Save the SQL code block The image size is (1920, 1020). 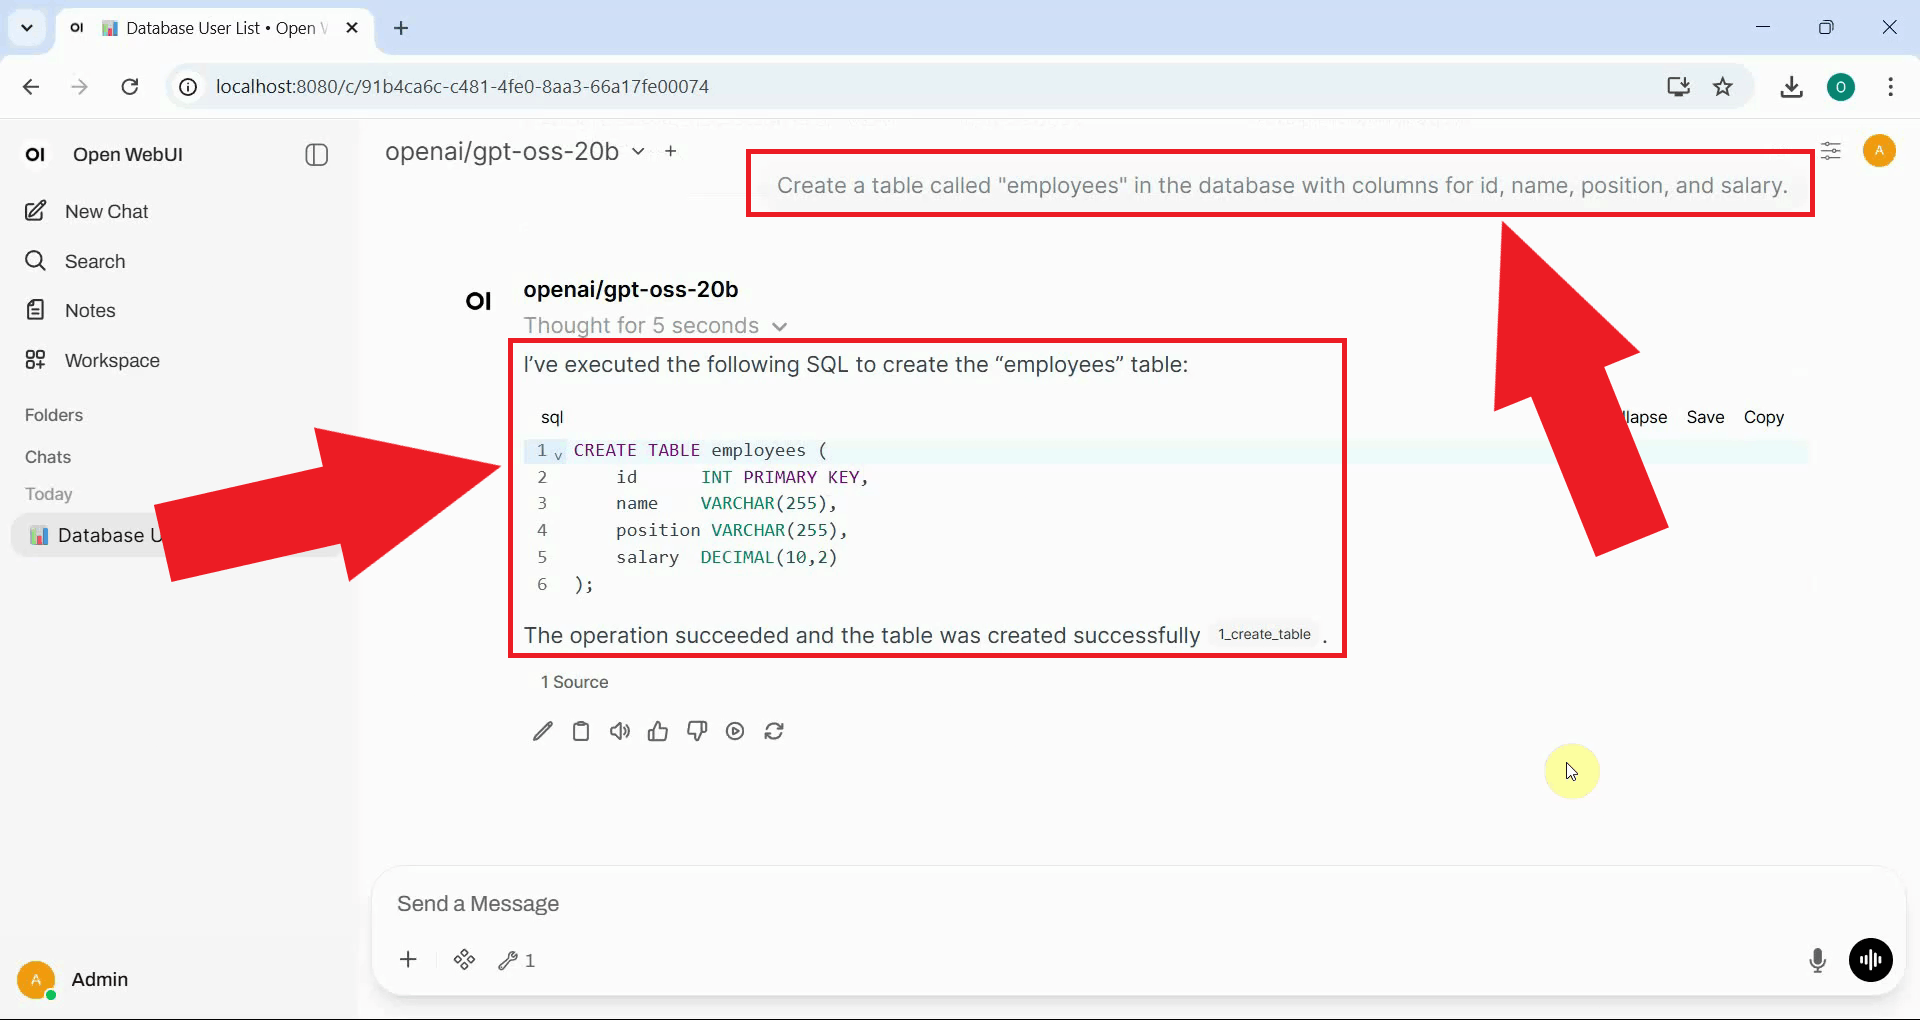point(1705,417)
